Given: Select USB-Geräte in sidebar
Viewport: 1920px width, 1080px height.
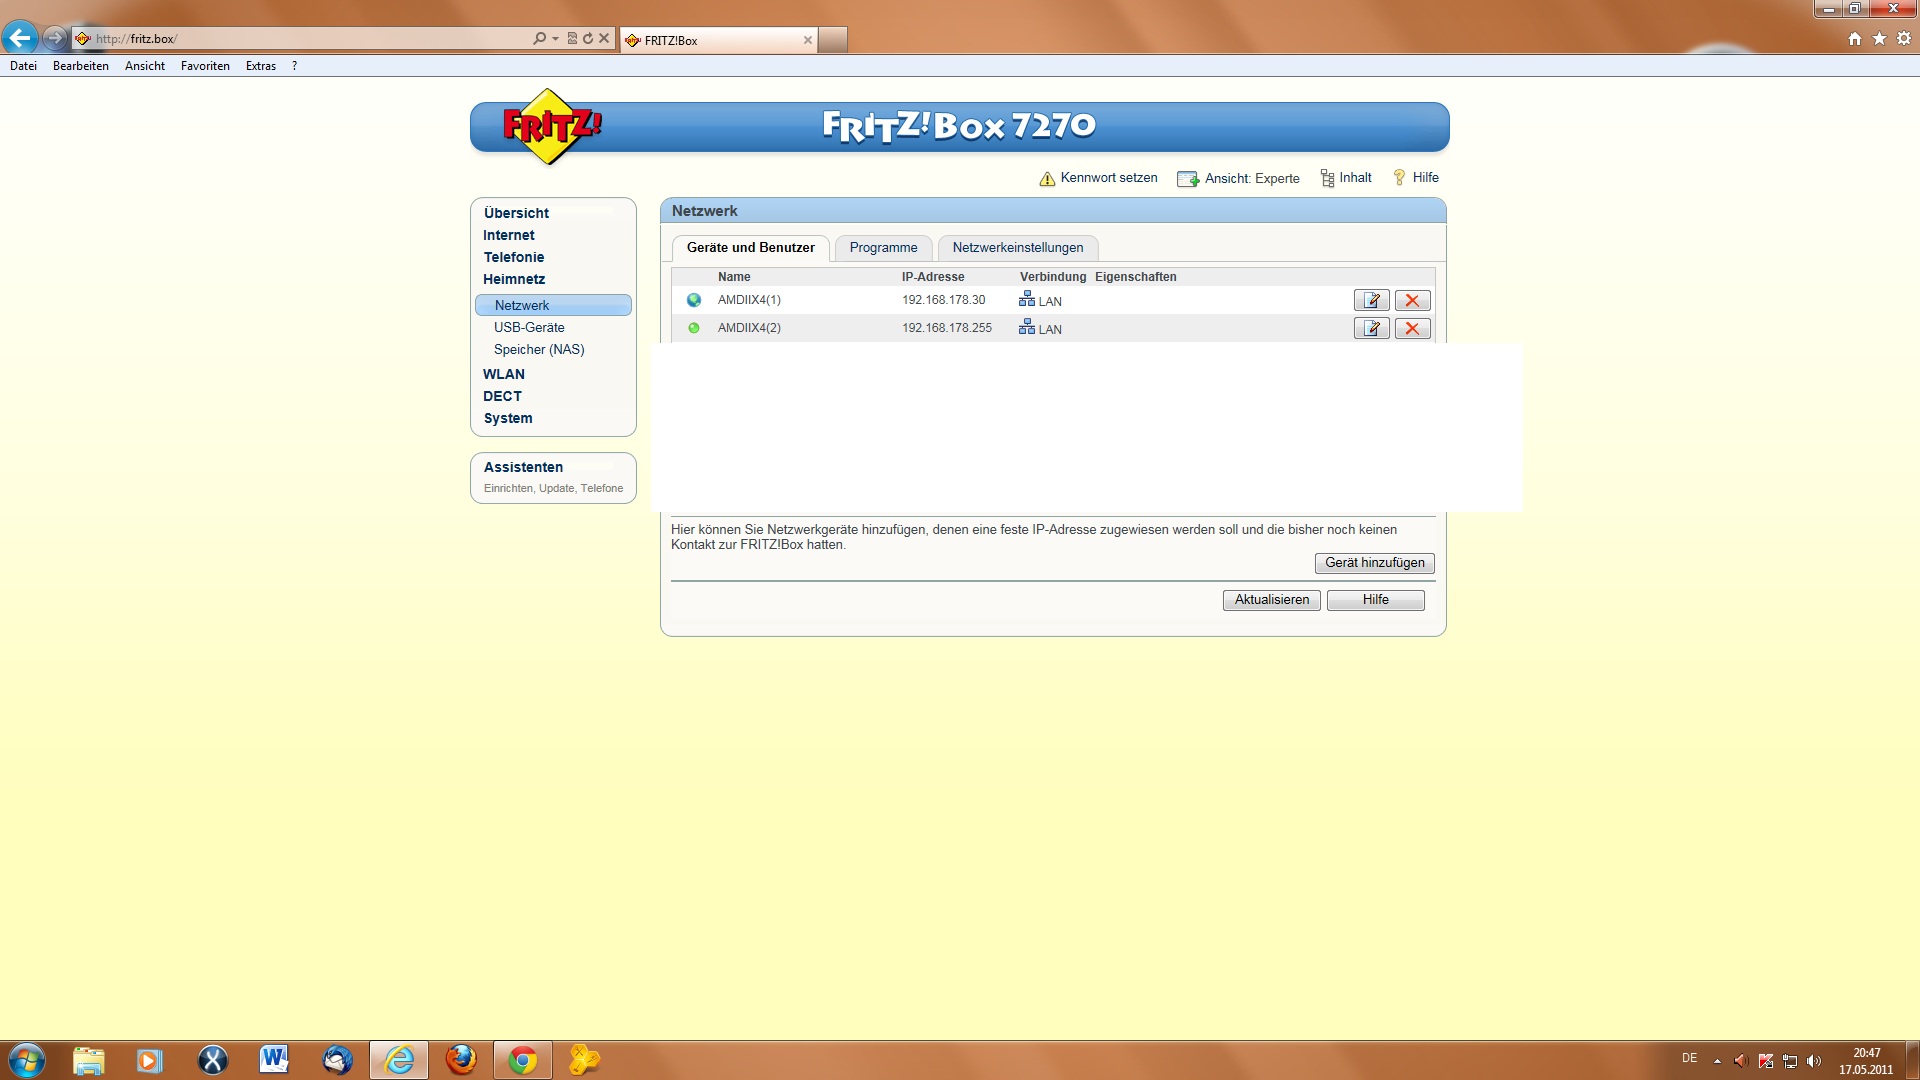Looking at the screenshot, I should click(x=529, y=327).
